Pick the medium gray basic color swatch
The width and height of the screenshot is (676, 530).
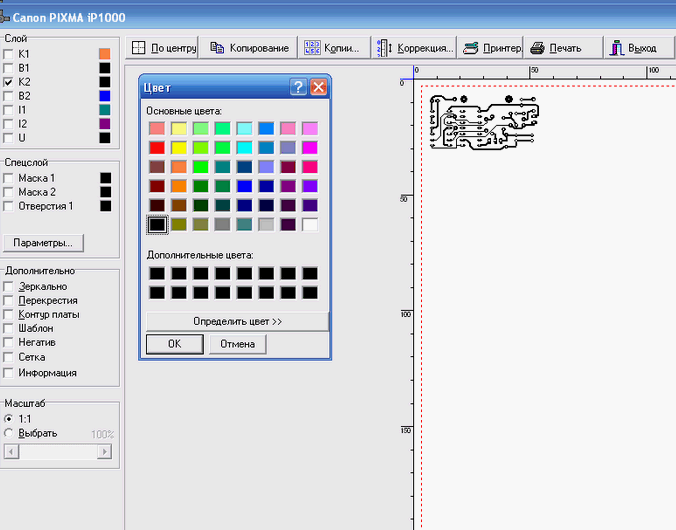point(222,224)
